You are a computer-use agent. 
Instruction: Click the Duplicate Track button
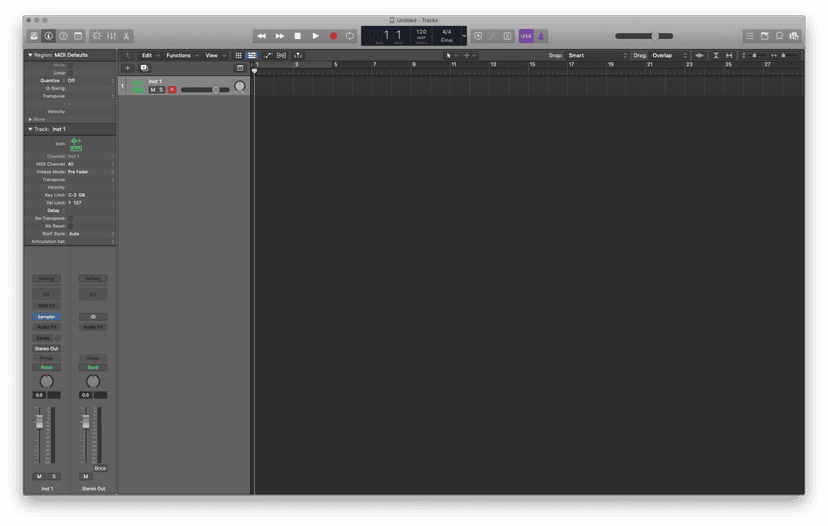(x=144, y=68)
